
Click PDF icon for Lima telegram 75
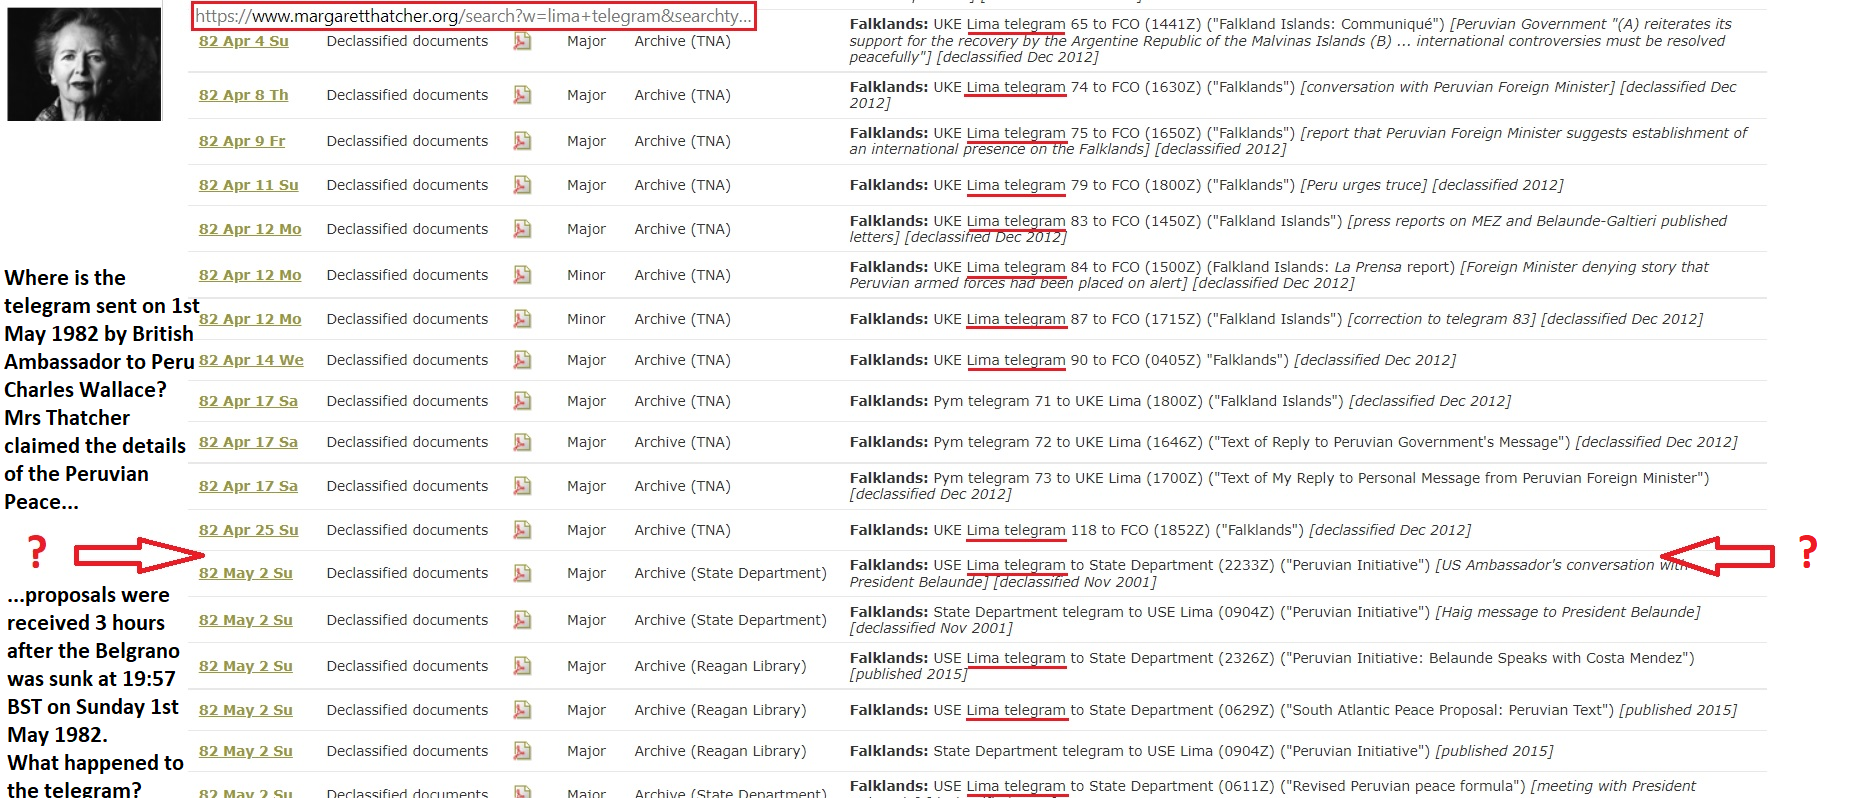522,141
